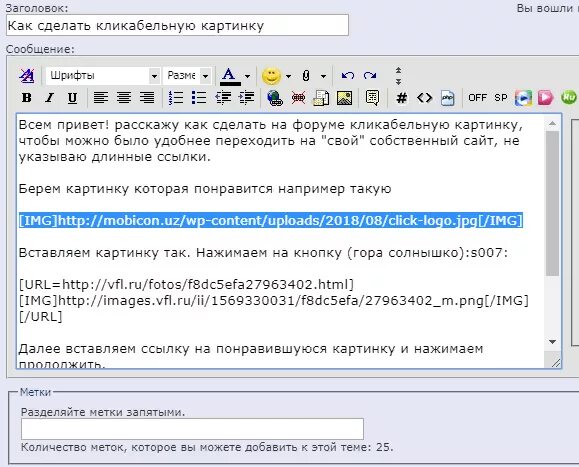The width and height of the screenshot is (579, 467).
Task: Increase editor height with down arrows
Action: pyautogui.click(x=398, y=81)
